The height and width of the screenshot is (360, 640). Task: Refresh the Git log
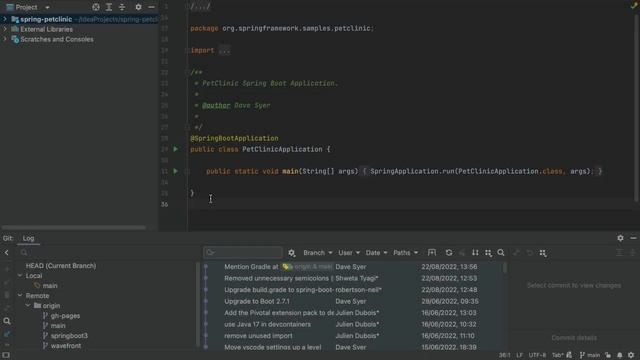coord(449,253)
